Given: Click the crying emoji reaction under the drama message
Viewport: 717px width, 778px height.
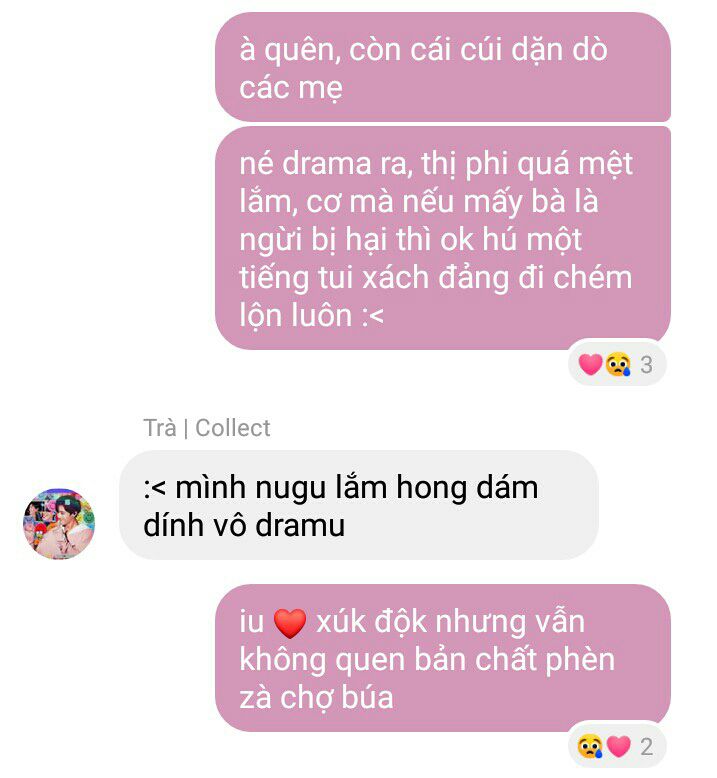Looking at the screenshot, I should [x=617, y=364].
